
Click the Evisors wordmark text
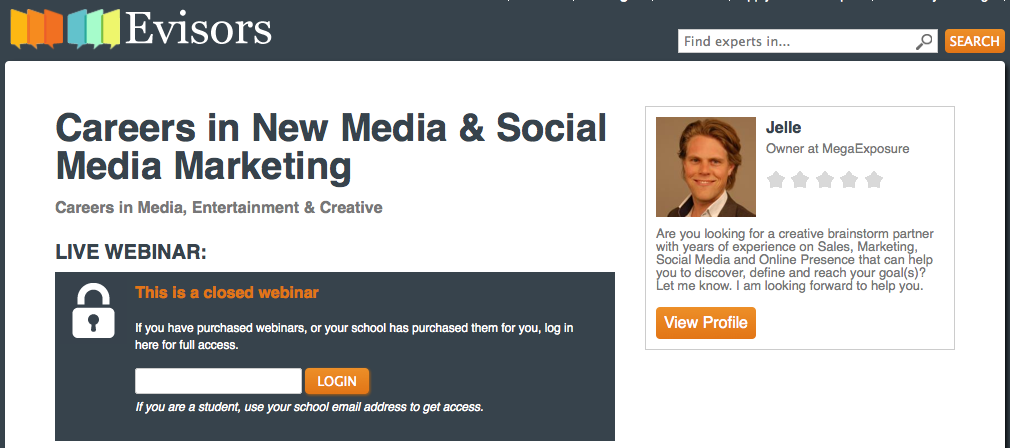pyautogui.click(x=199, y=28)
